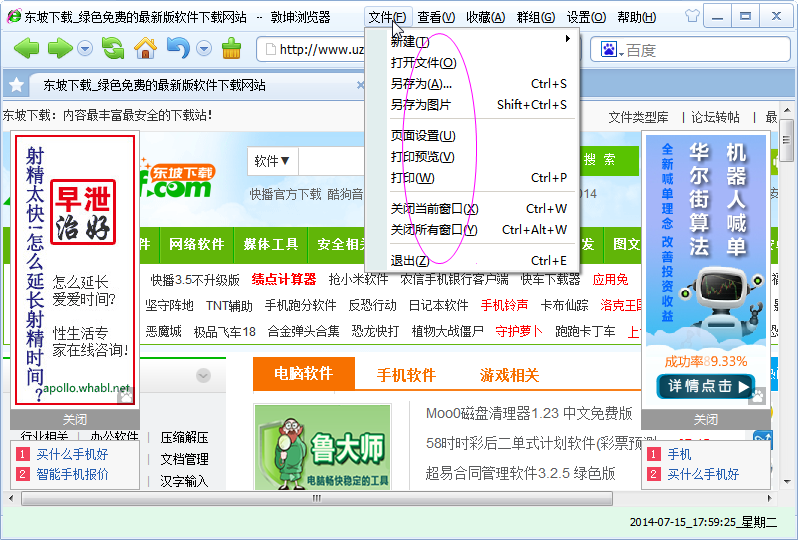This screenshot has width=798, height=540.
Task: Close the left floating ad
Action: point(75,419)
